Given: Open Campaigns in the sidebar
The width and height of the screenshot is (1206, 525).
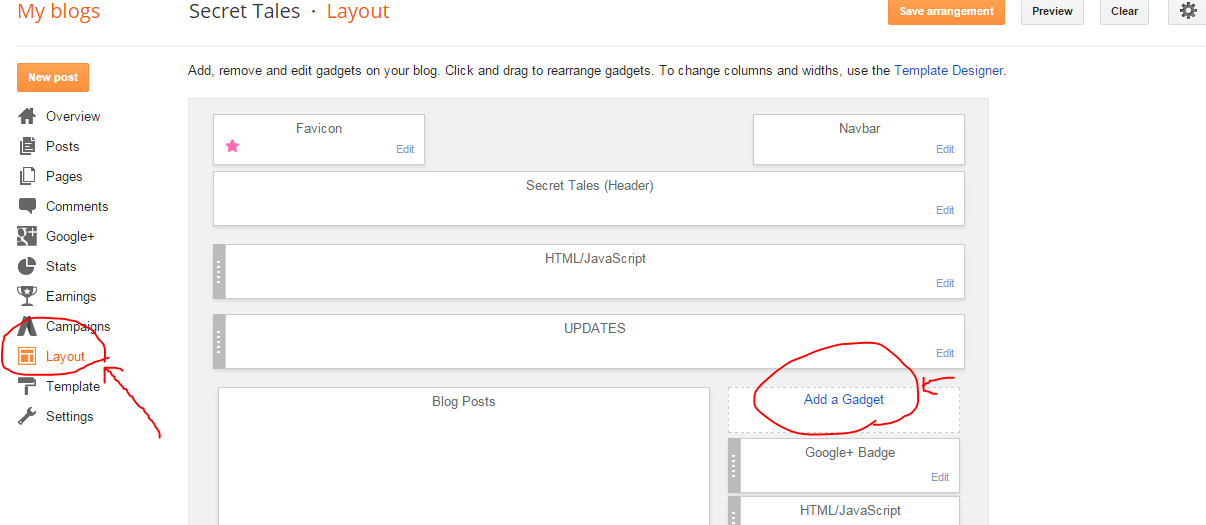Looking at the screenshot, I should pyautogui.click(x=78, y=326).
